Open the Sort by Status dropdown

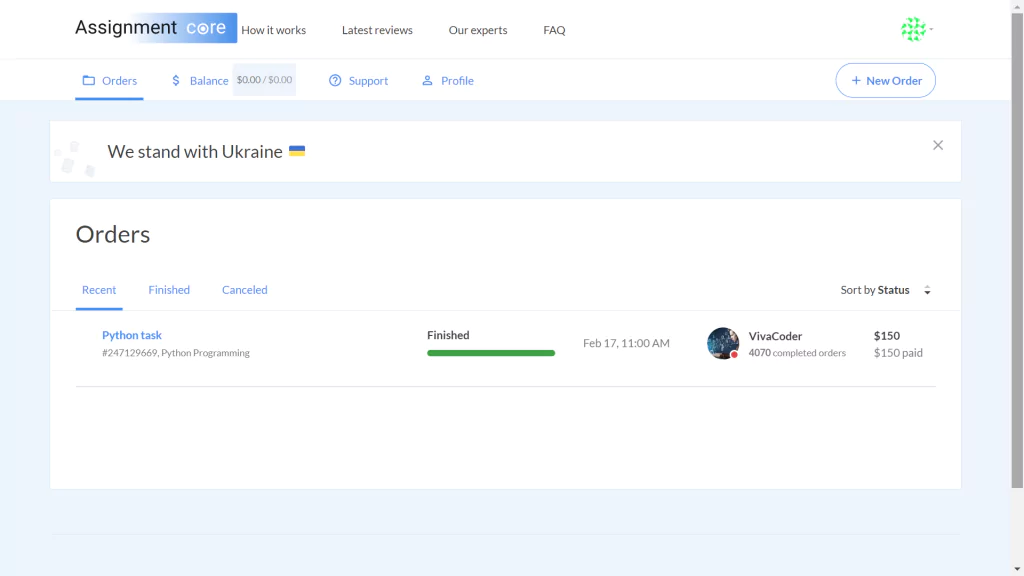[x=886, y=290]
